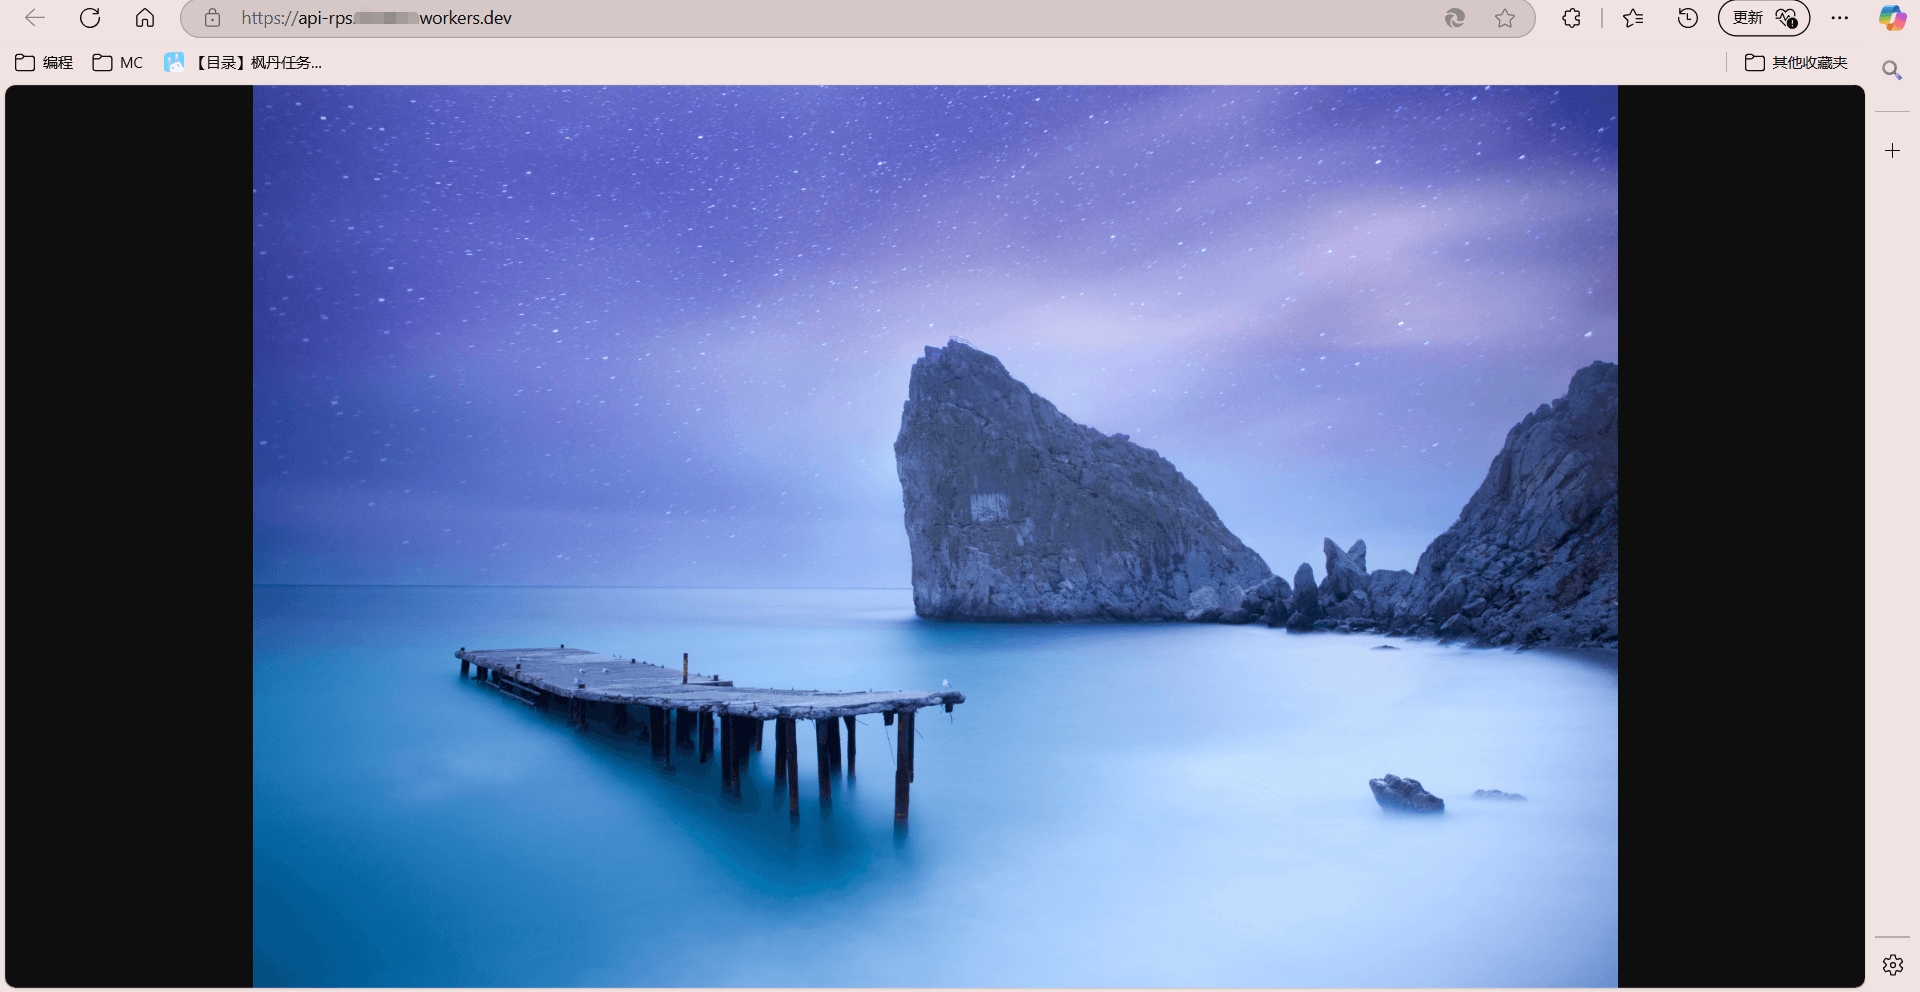Open the Settings and more ellipsis menu
This screenshot has height=992, width=1920.
pyautogui.click(x=1840, y=18)
